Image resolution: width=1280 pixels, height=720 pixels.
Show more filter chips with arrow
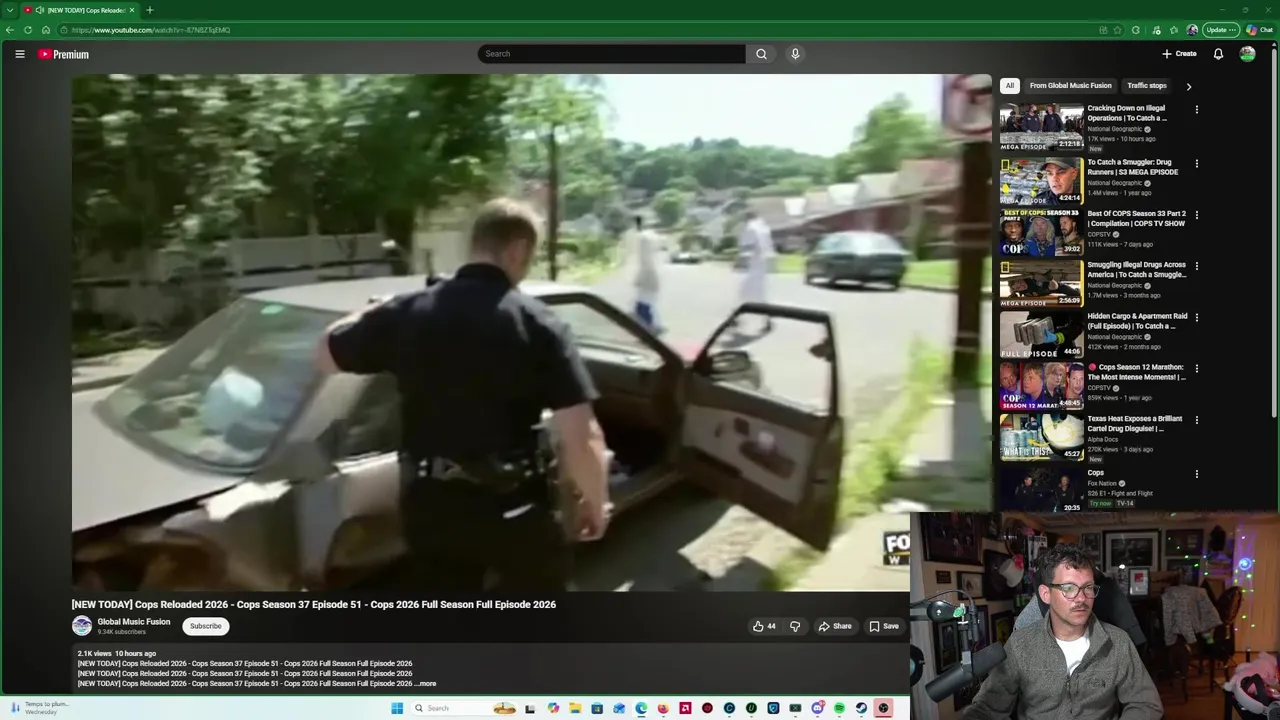pos(1188,86)
